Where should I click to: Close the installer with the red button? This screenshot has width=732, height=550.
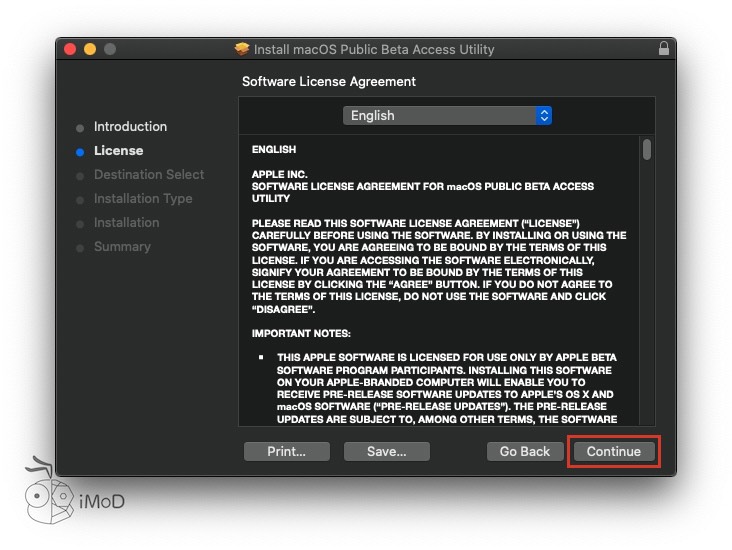70,49
